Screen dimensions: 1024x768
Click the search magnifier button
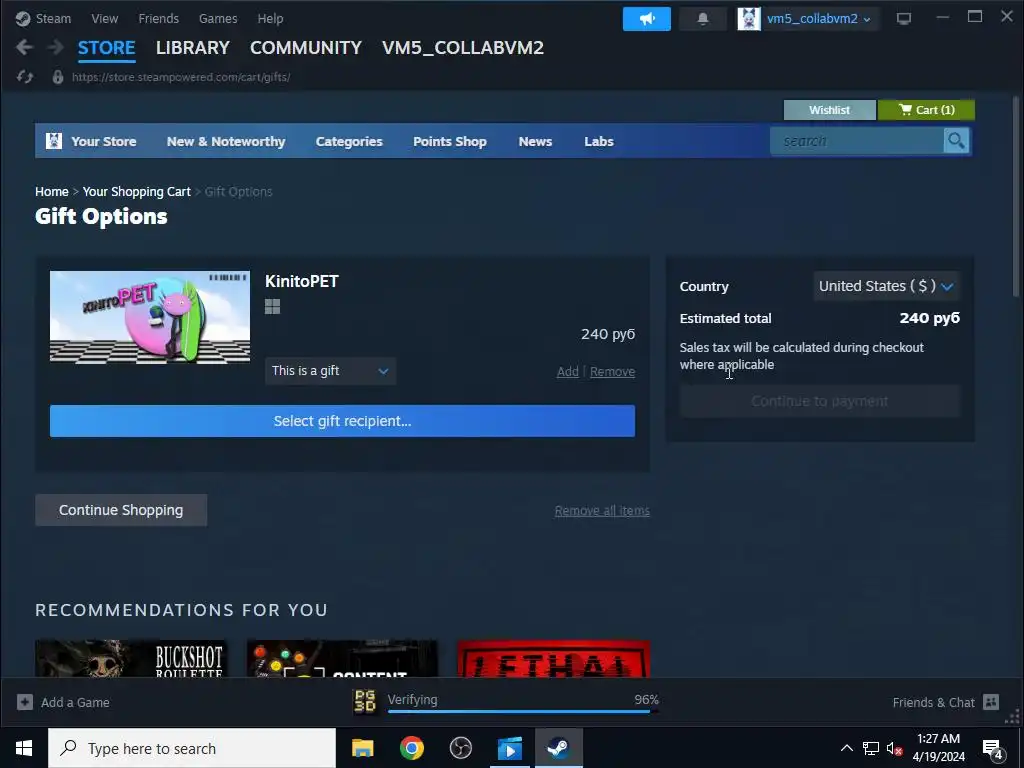point(956,140)
